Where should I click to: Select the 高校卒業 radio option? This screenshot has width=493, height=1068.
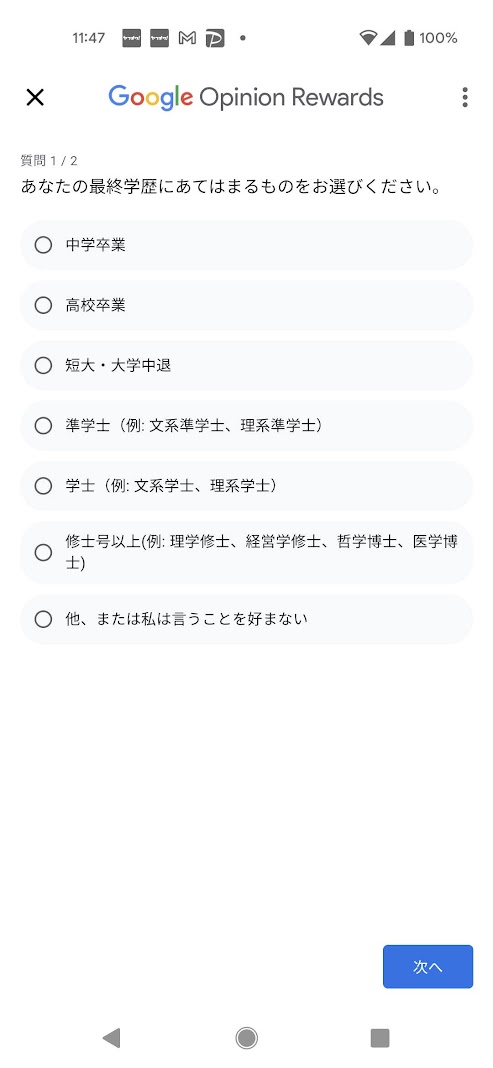pyautogui.click(x=246, y=305)
